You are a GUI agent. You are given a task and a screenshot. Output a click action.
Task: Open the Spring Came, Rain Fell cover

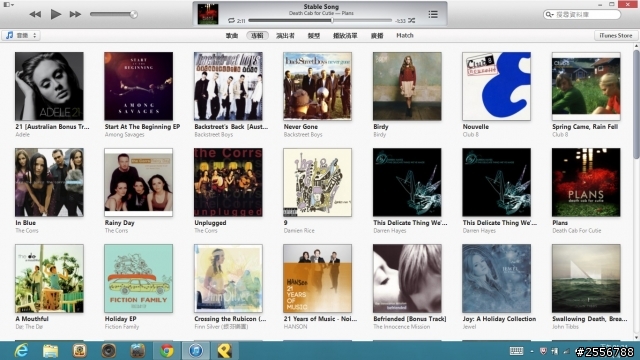(x=586, y=86)
